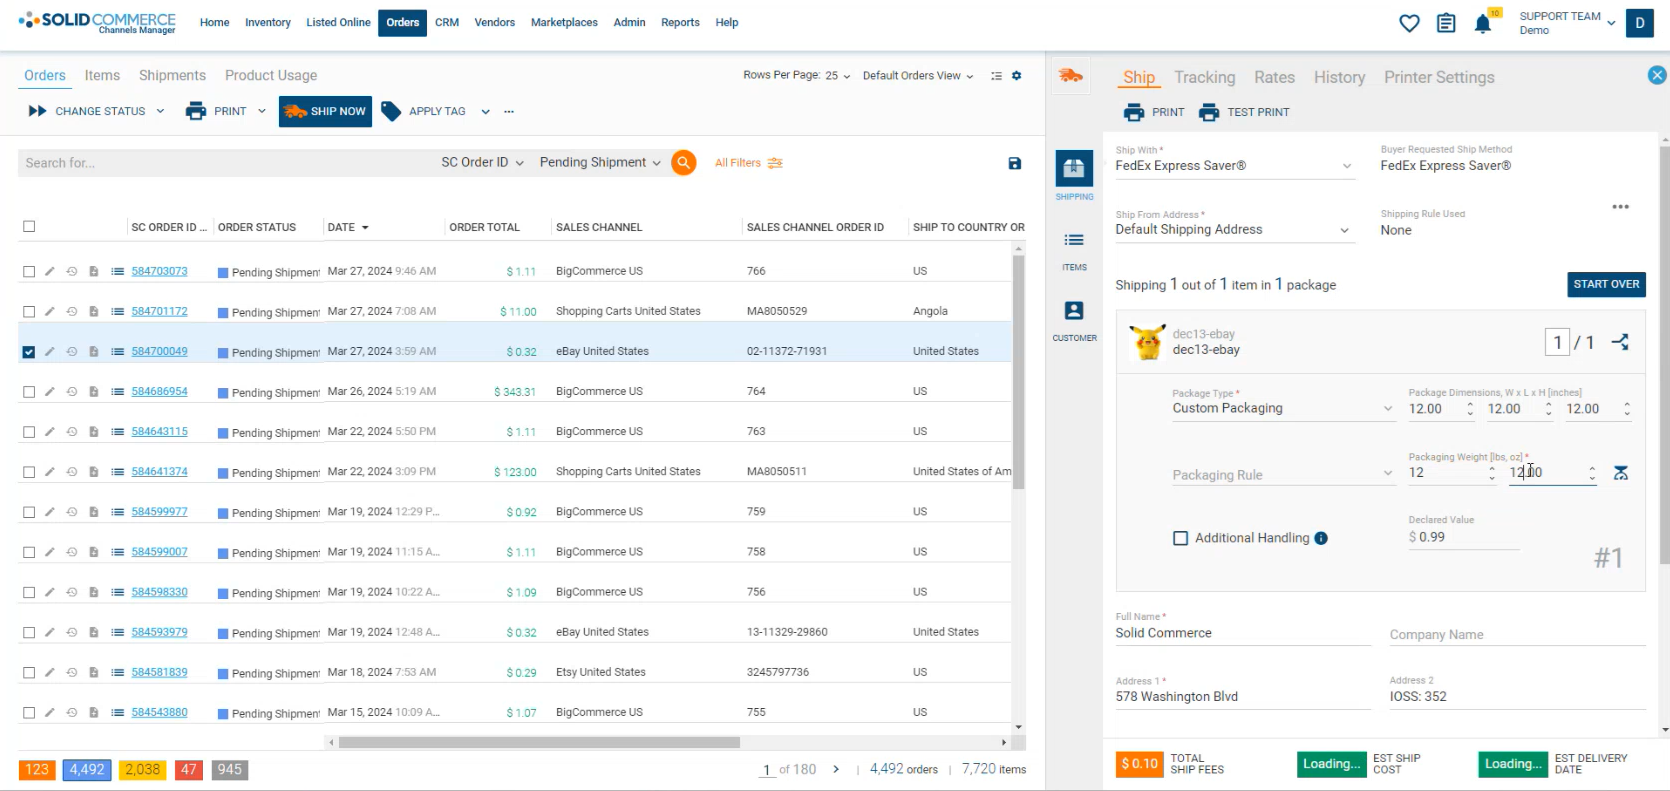The width and height of the screenshot is (1670, 791).
Task: Check the box for order 584643115
Action: point(29,431)
